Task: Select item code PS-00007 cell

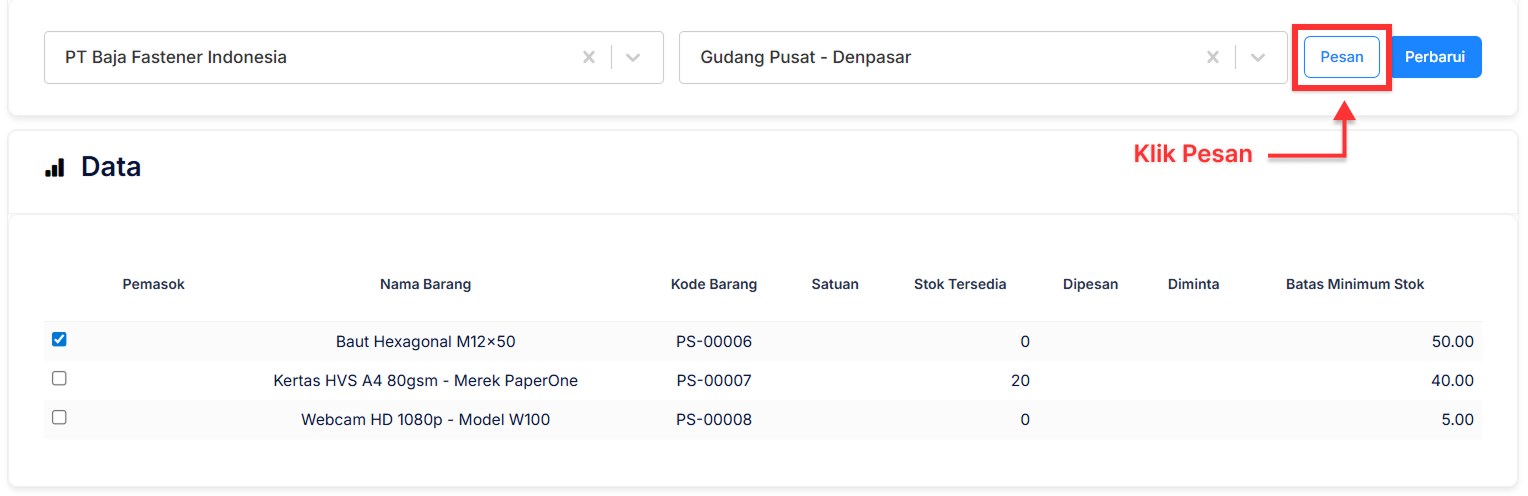Action: [x=713, y=381]
